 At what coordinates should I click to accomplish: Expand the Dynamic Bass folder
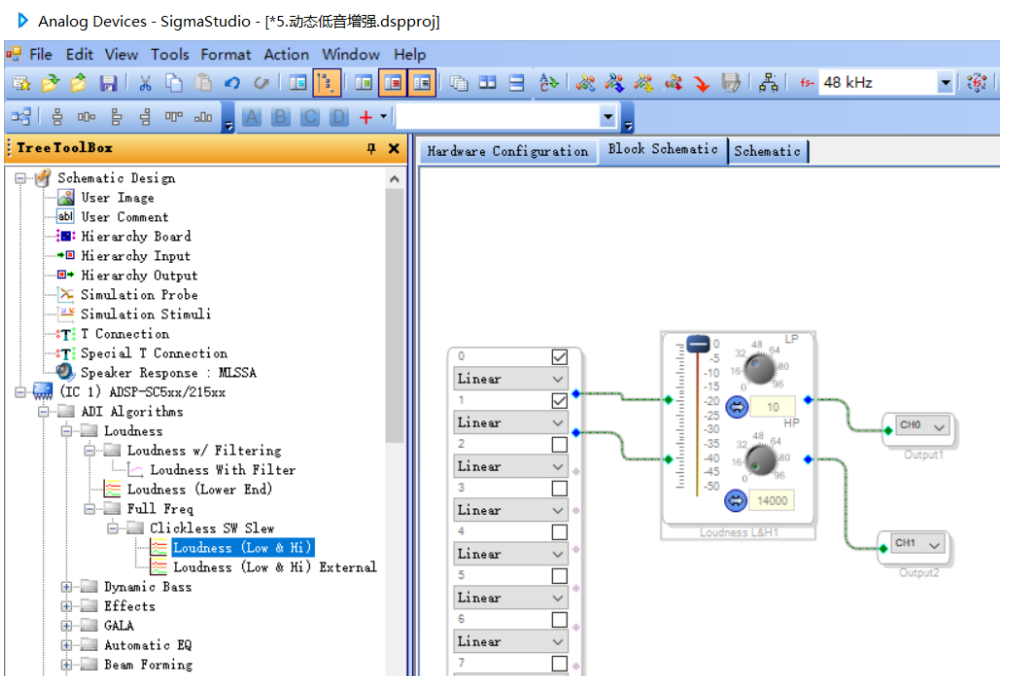[66, 587]
